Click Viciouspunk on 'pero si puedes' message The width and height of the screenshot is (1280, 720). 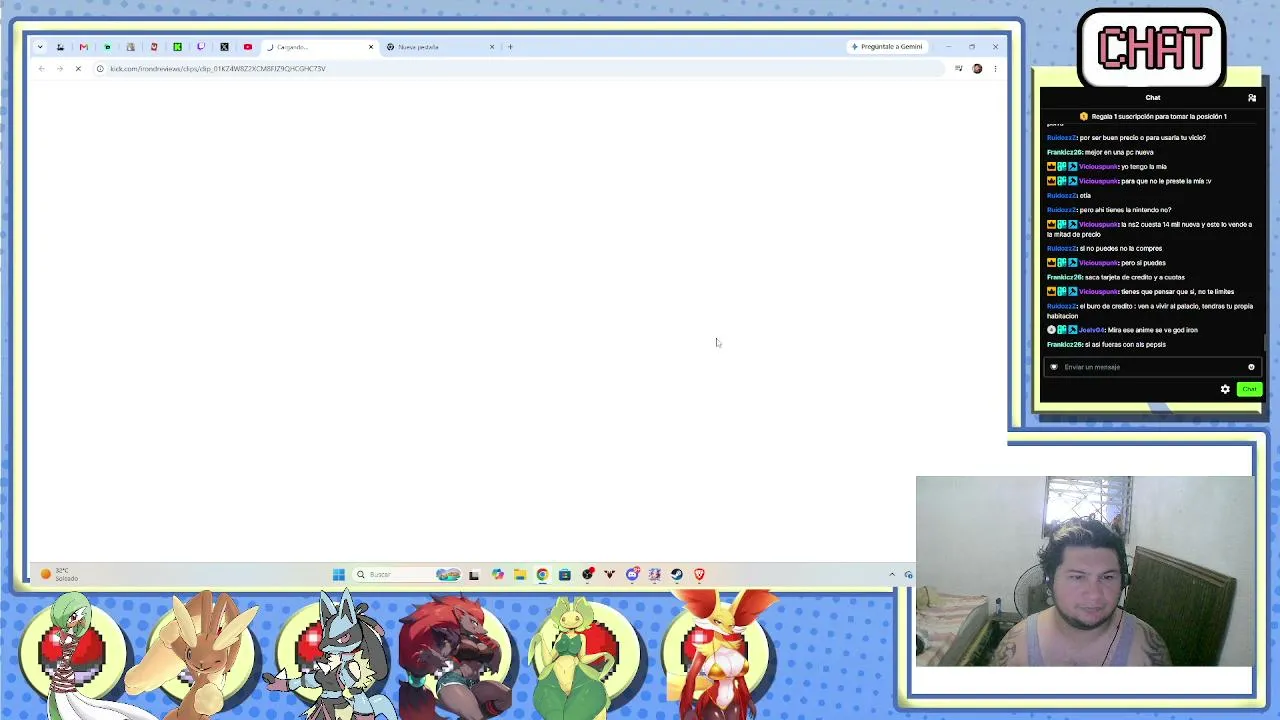click(1098, 263)
